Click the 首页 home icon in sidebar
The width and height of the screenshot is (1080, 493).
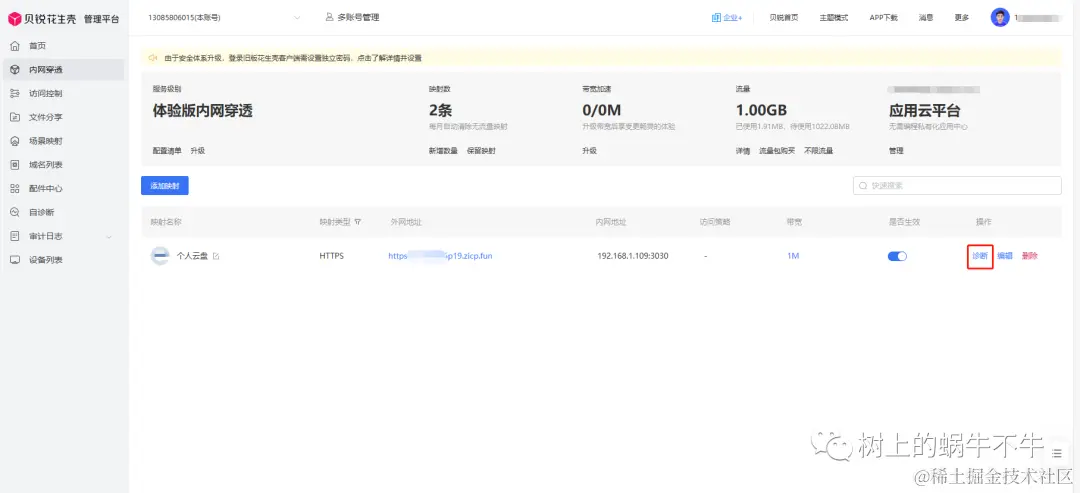[x=15, y=45]
